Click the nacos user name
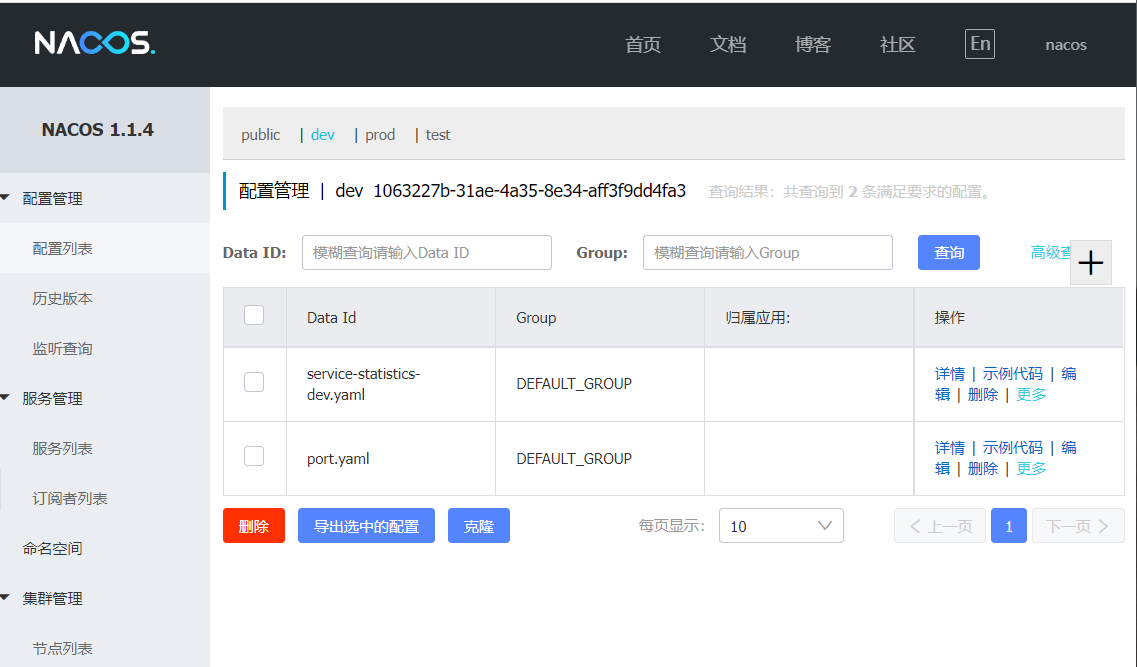Viewport: 1137px width, 667px height. pos(1066,45)
